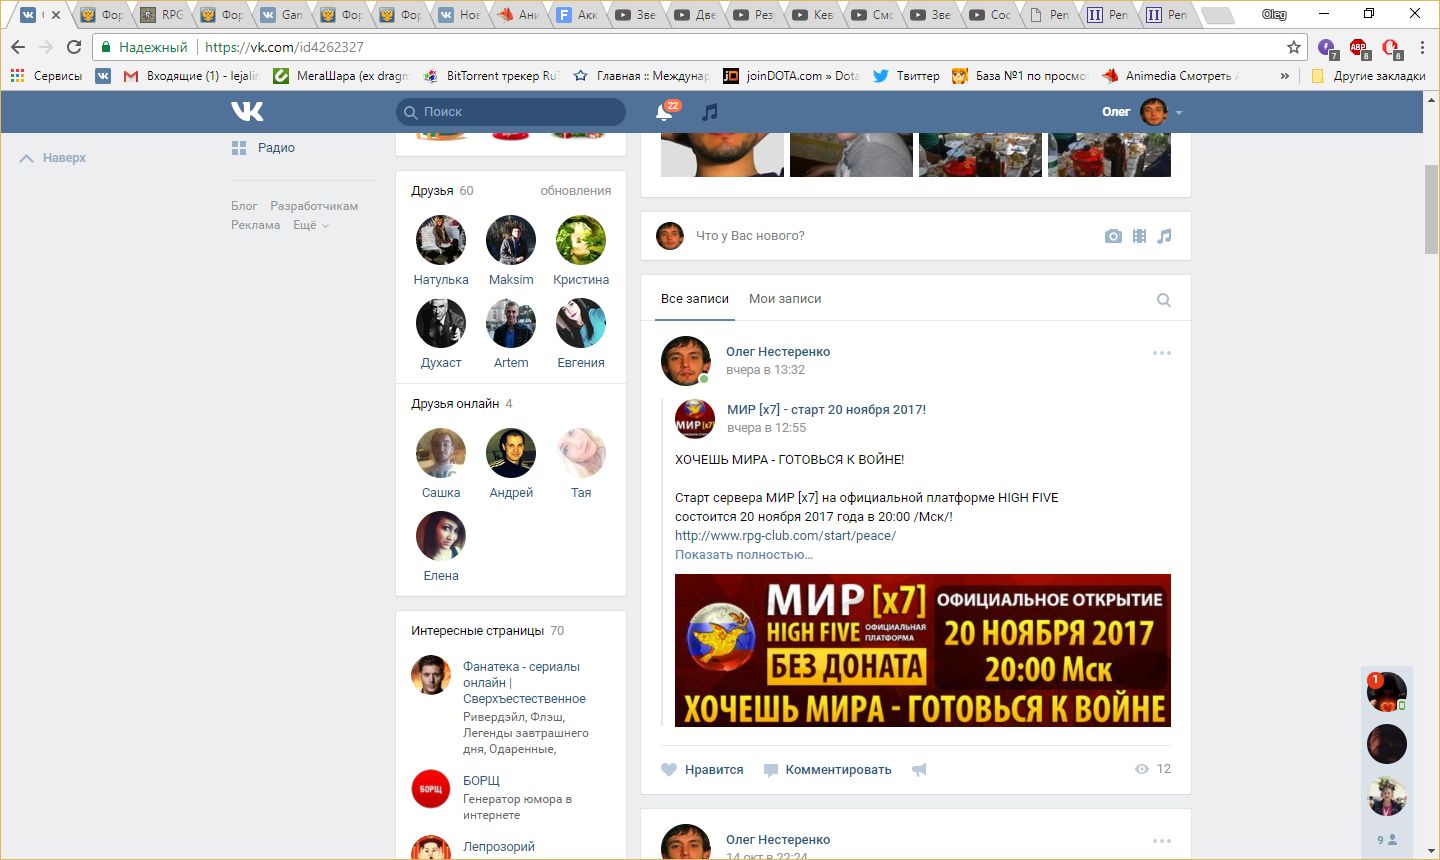
Task: Open the Твиттер bookmark
Action: point(906,76)
